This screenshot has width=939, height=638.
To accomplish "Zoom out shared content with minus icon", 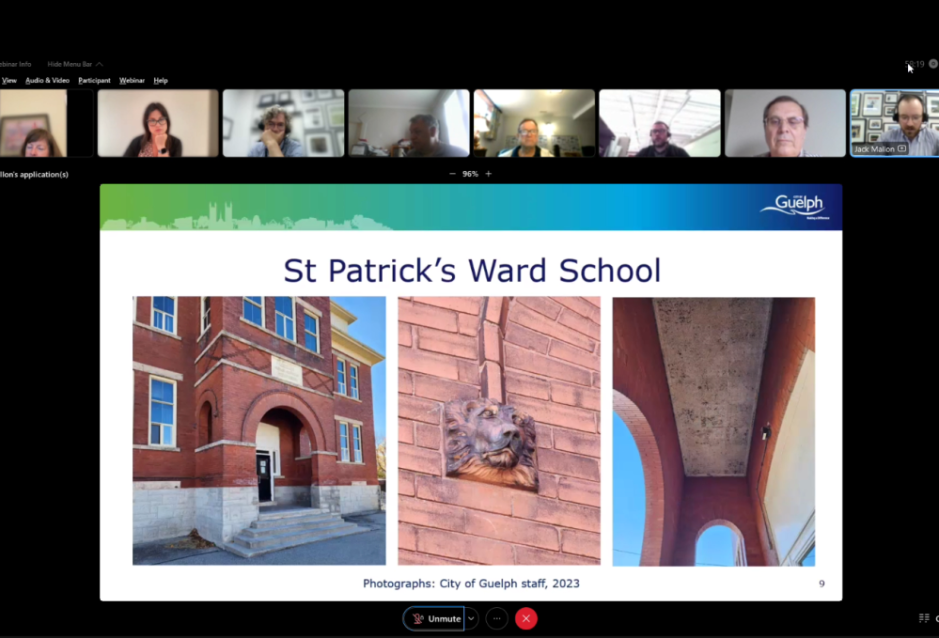I will (452, 174).
